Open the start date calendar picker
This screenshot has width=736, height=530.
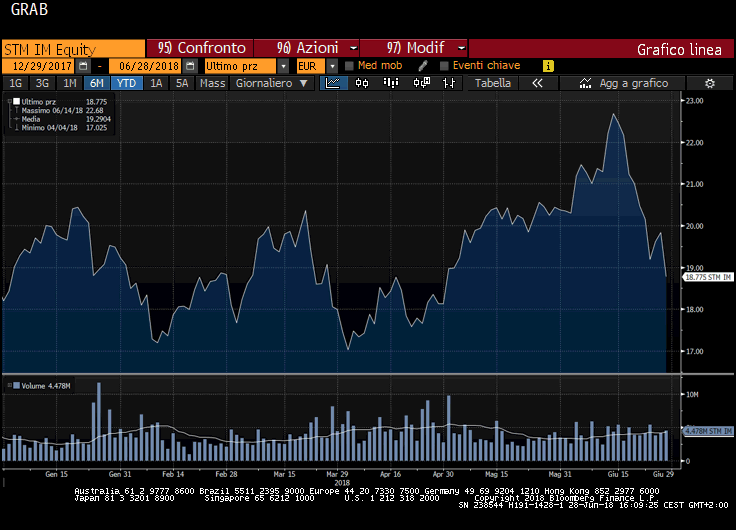point(84,66)
